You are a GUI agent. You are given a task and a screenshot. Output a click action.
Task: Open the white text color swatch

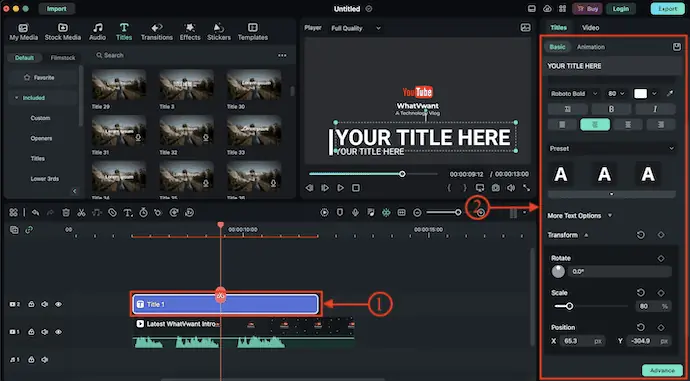click(x=640, y=94)
